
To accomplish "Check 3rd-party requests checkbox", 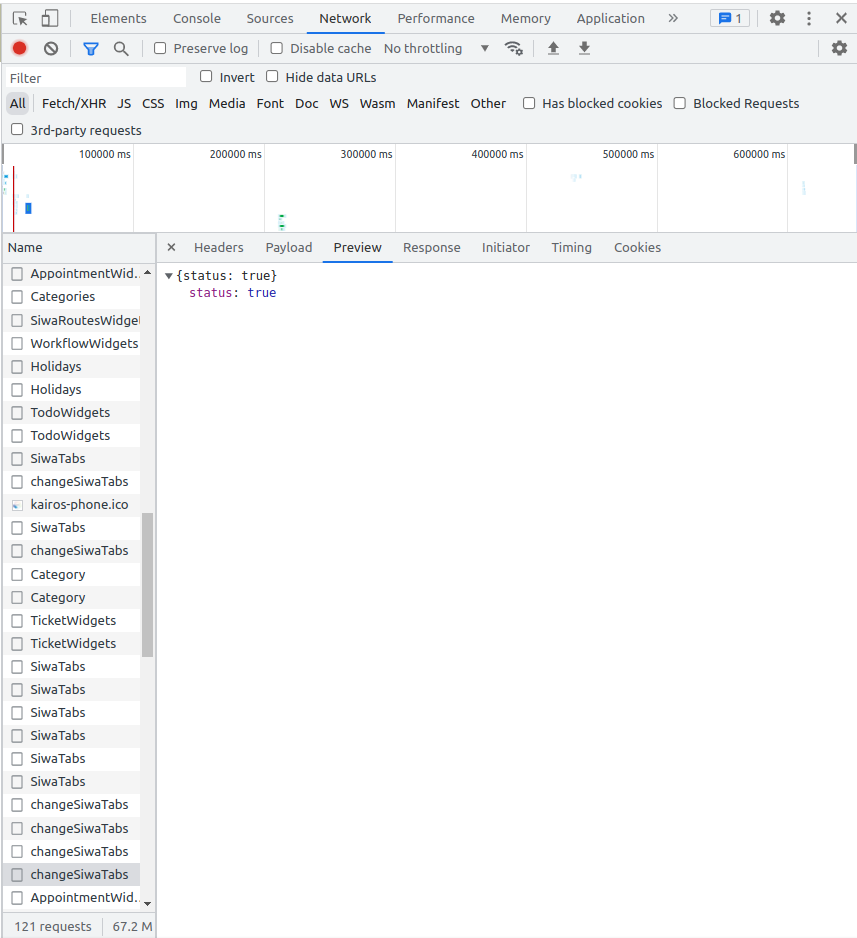I will click(x=17, y=129).
